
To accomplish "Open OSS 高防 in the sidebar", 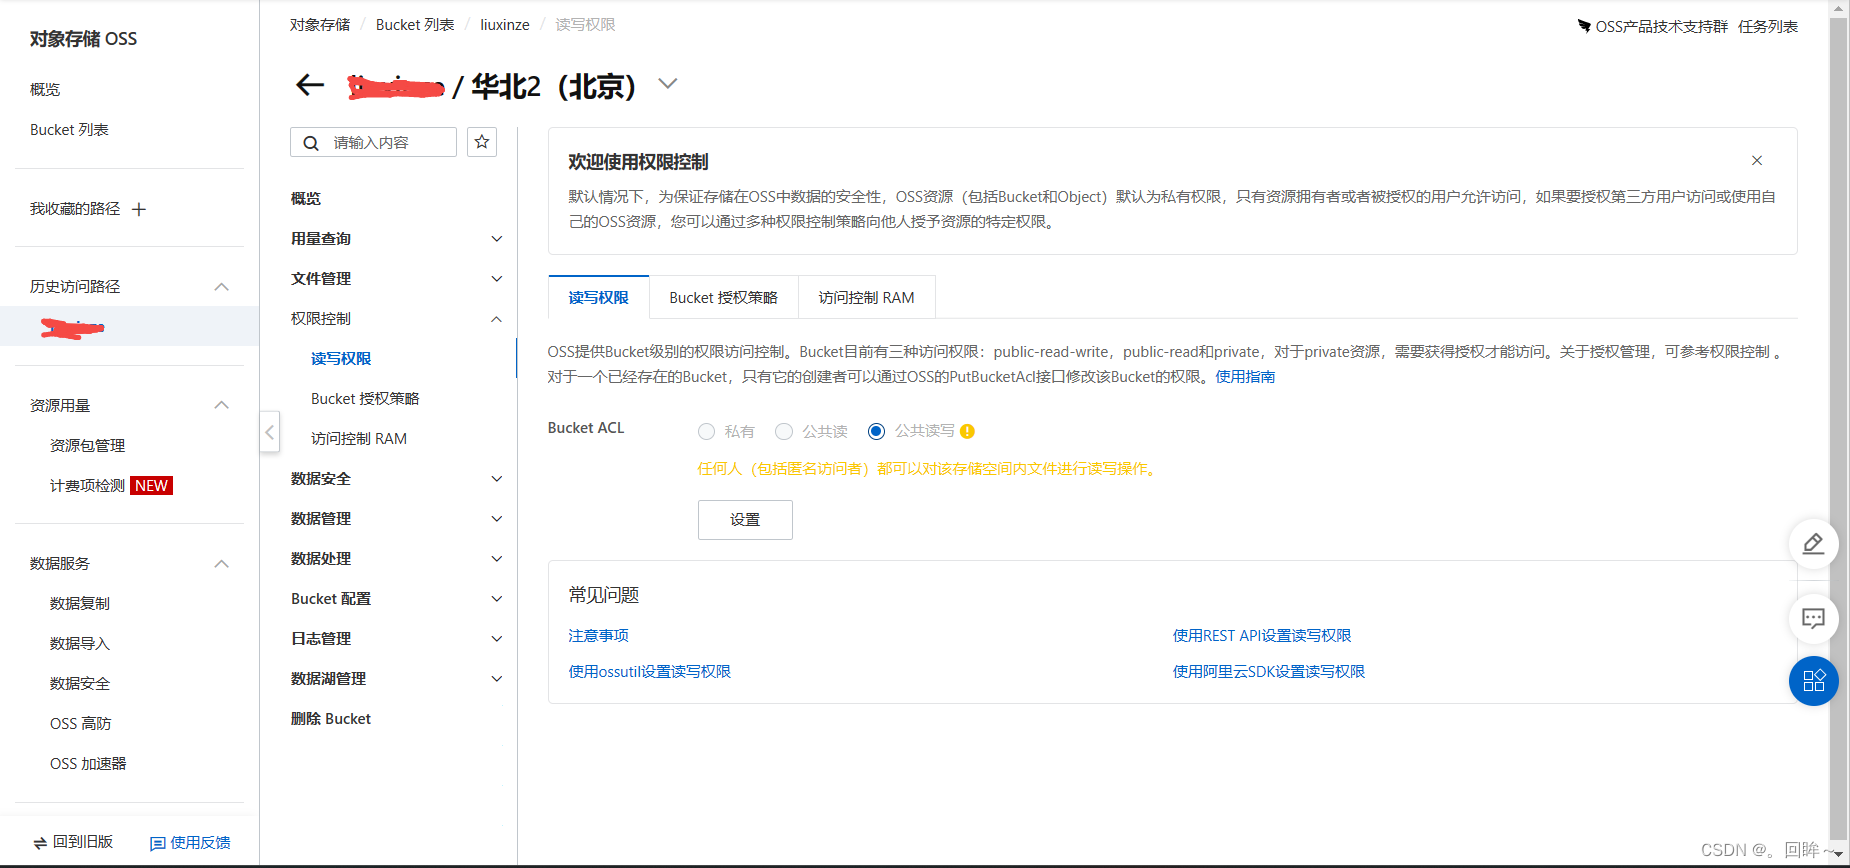I will pyautogui.click(x=80, y=724).
